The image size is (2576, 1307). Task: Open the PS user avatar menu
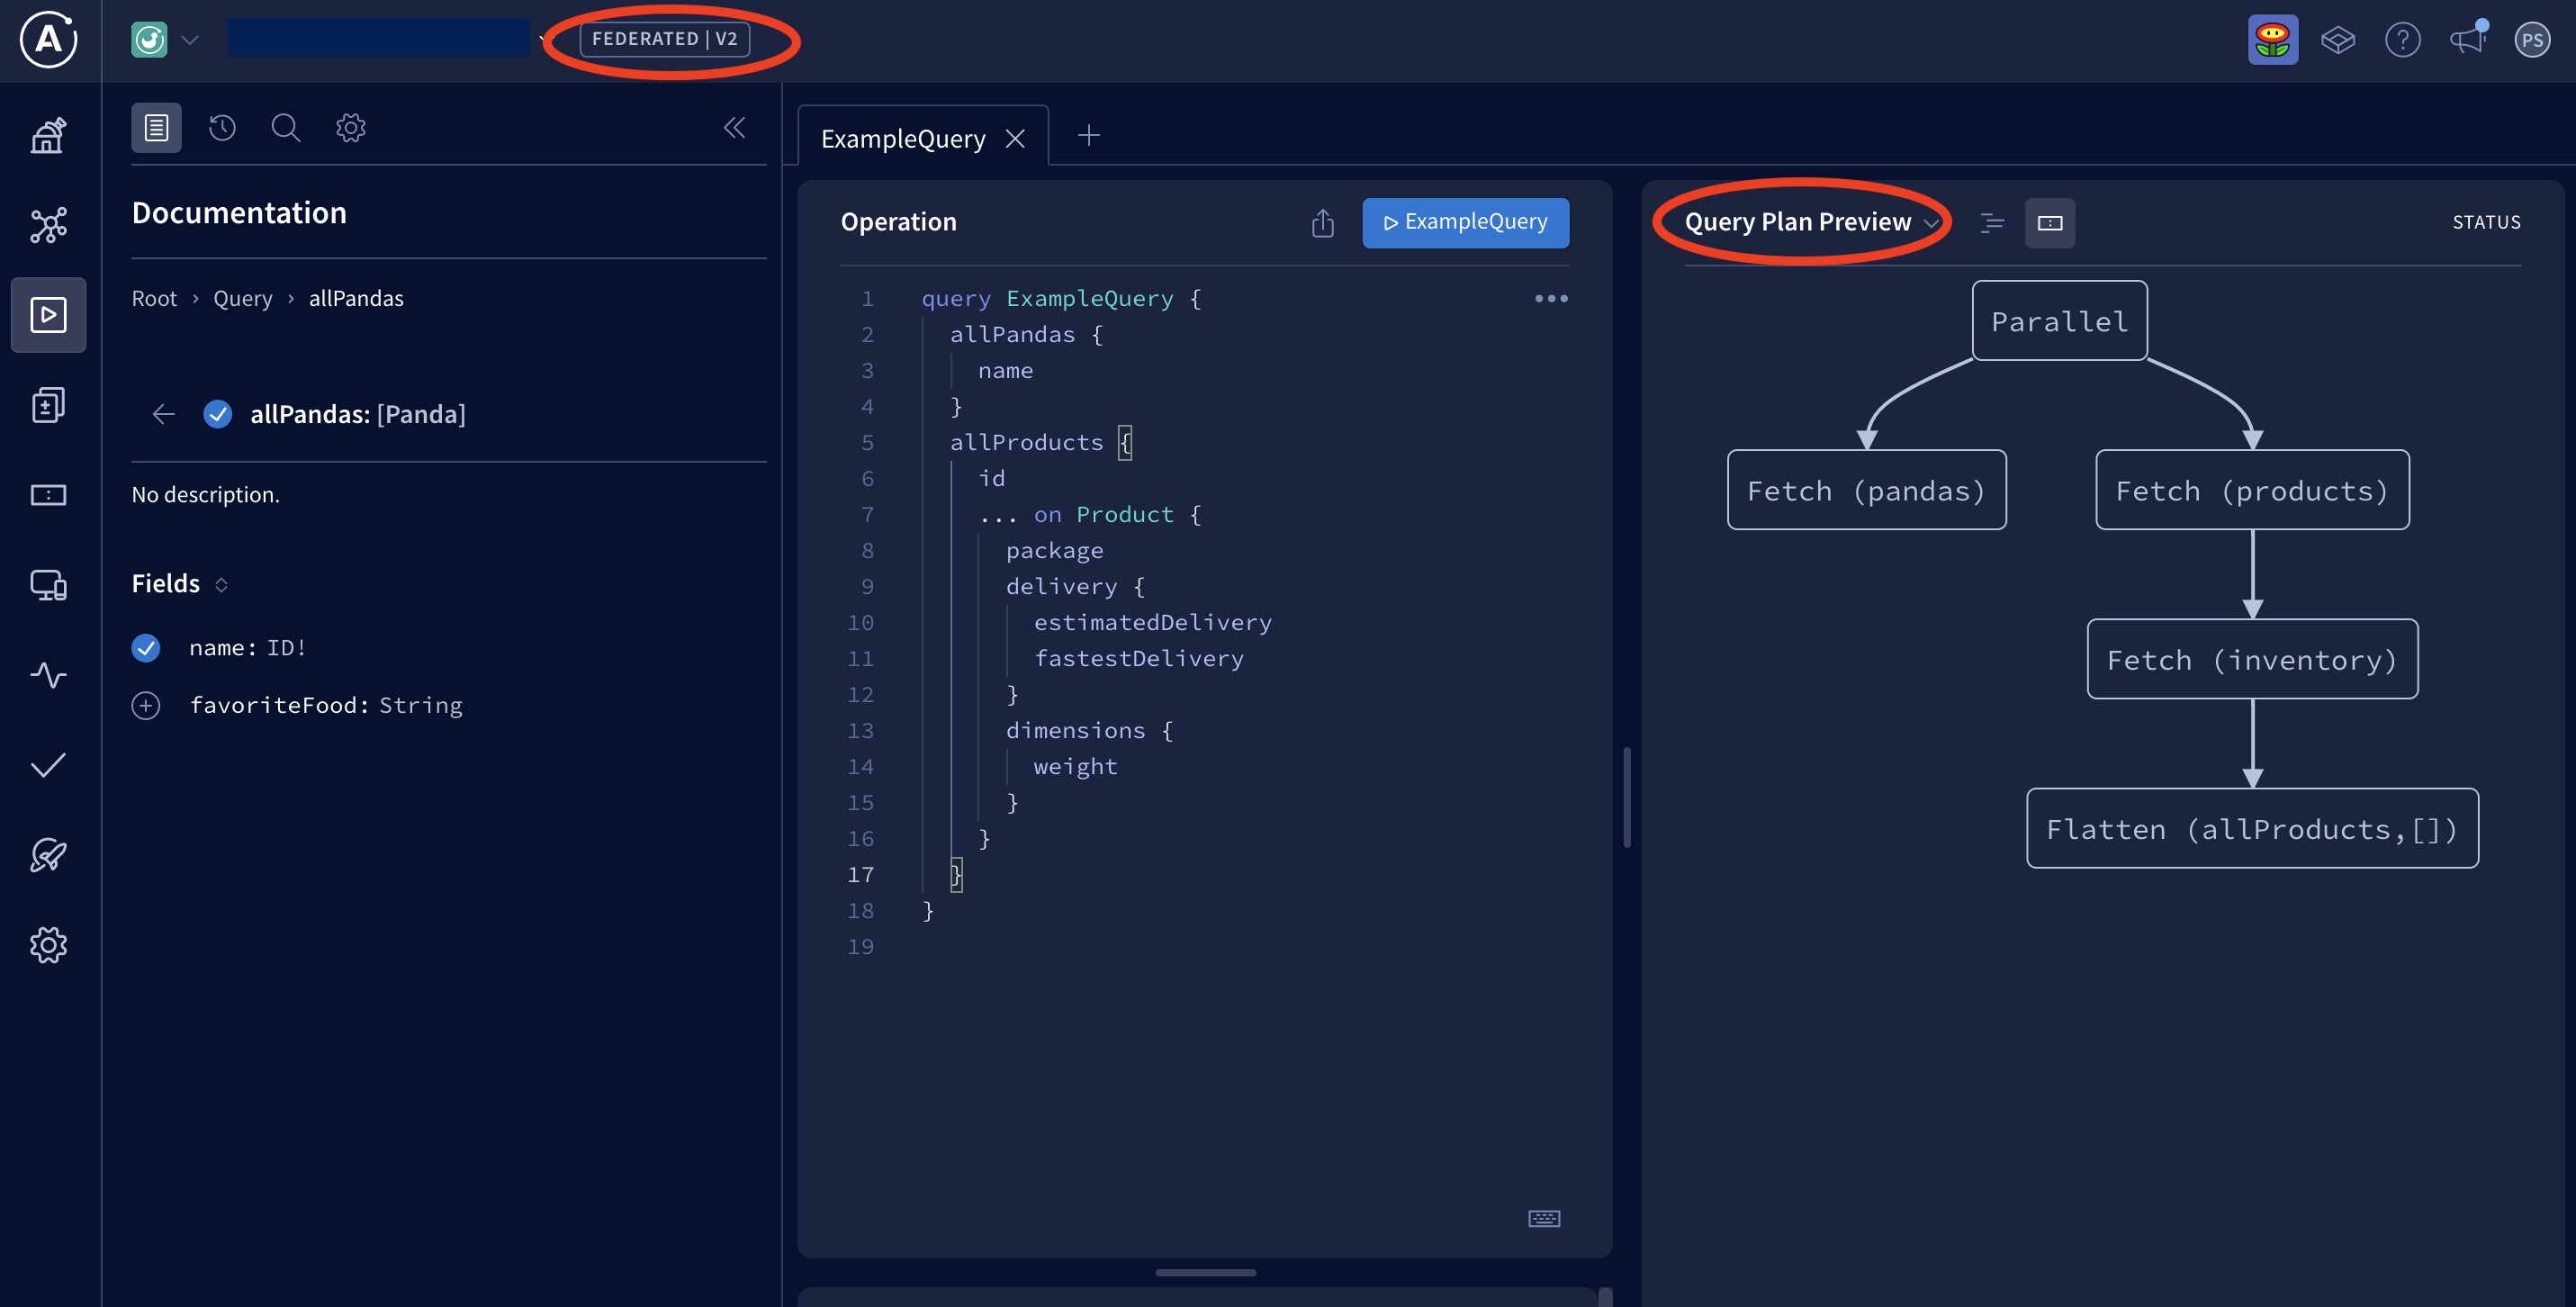[x=2533, y=39]
